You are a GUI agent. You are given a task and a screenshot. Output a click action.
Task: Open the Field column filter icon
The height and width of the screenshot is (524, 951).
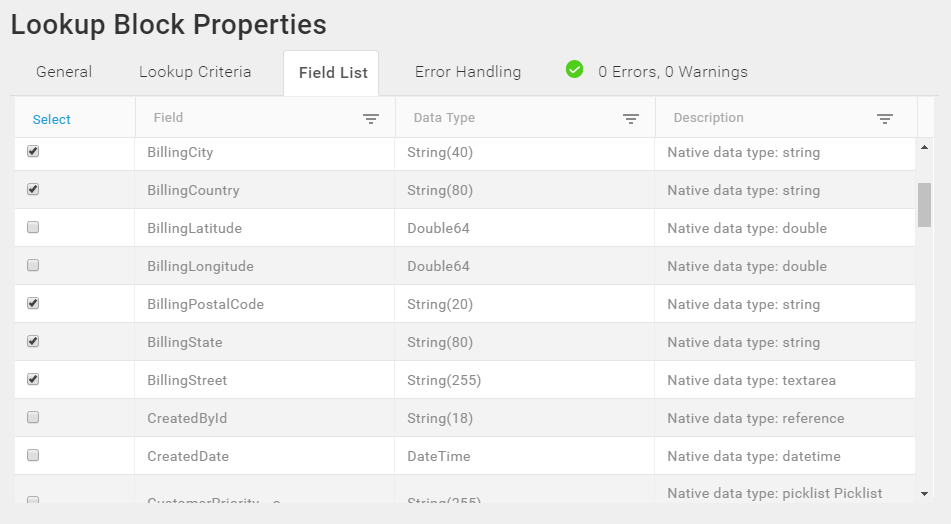point(371,119)
